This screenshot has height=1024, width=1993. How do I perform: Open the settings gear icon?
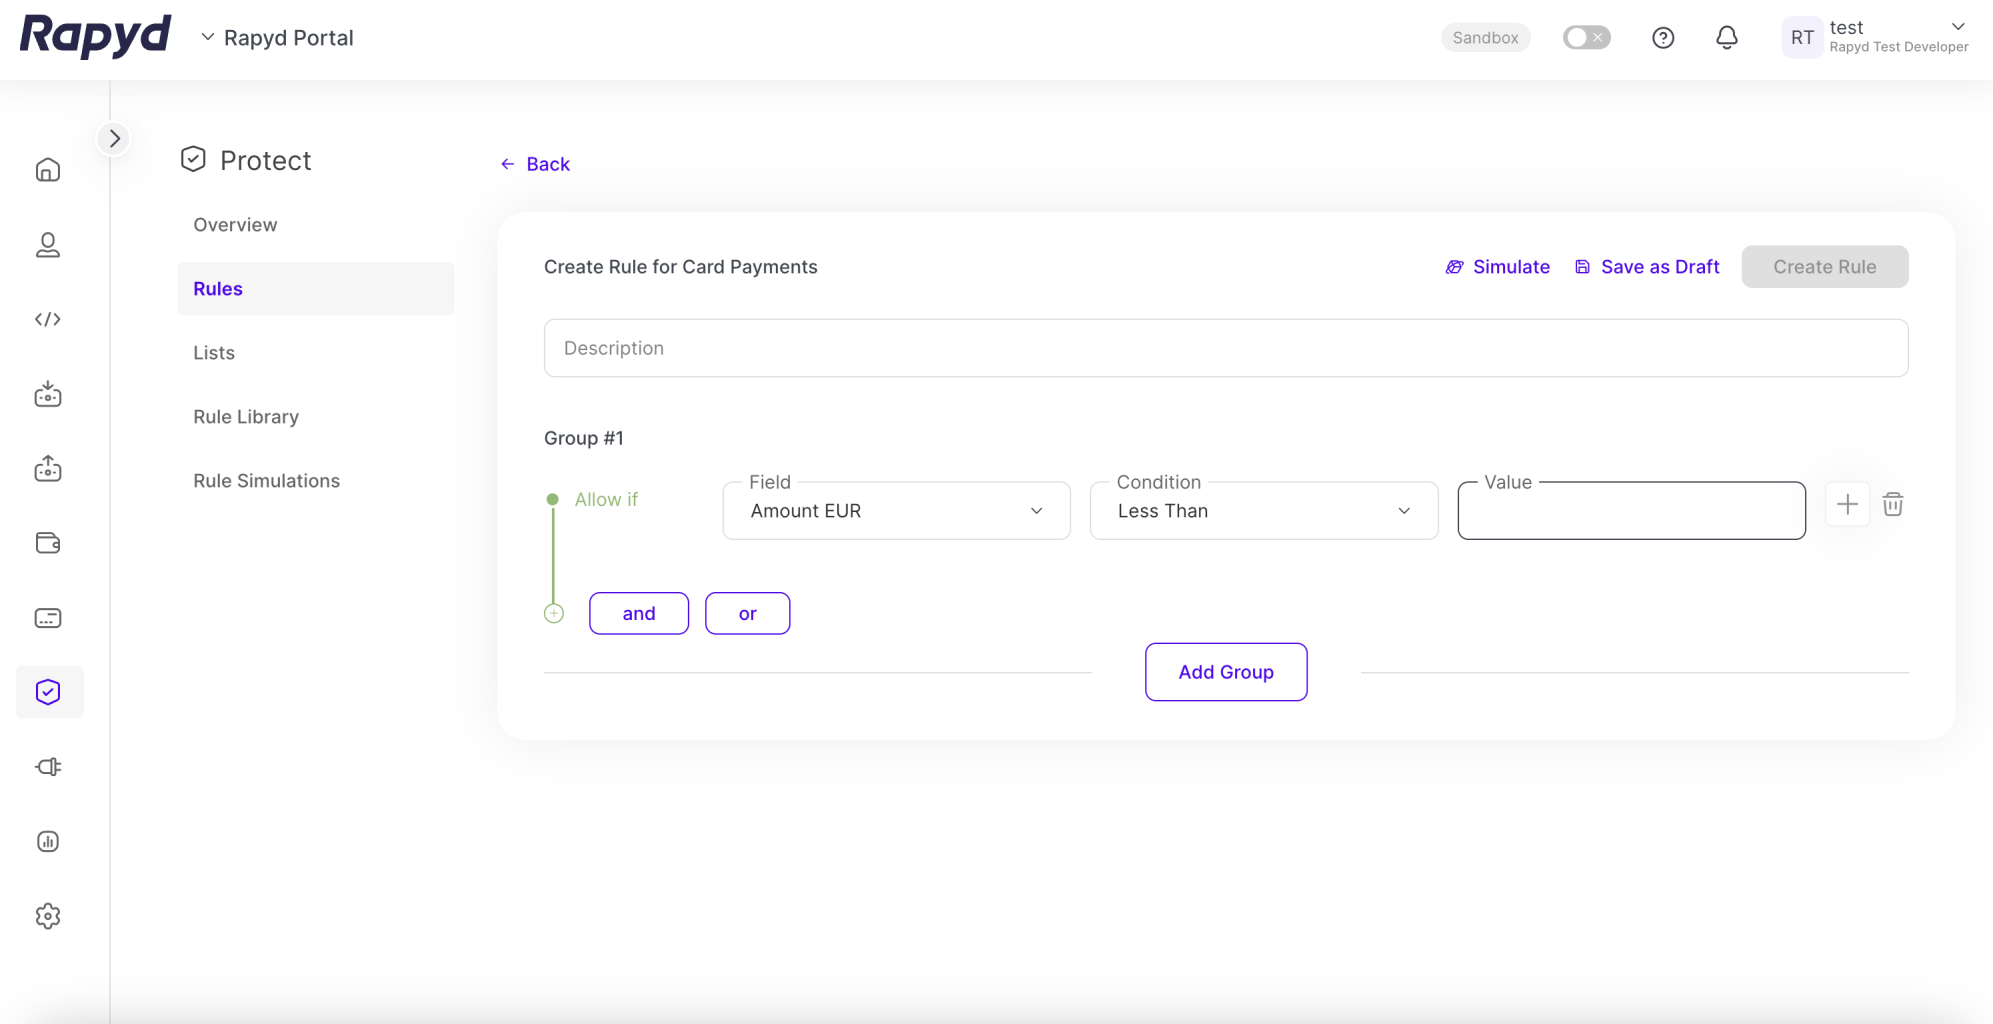pyautogui.click(x=48, y=916)
